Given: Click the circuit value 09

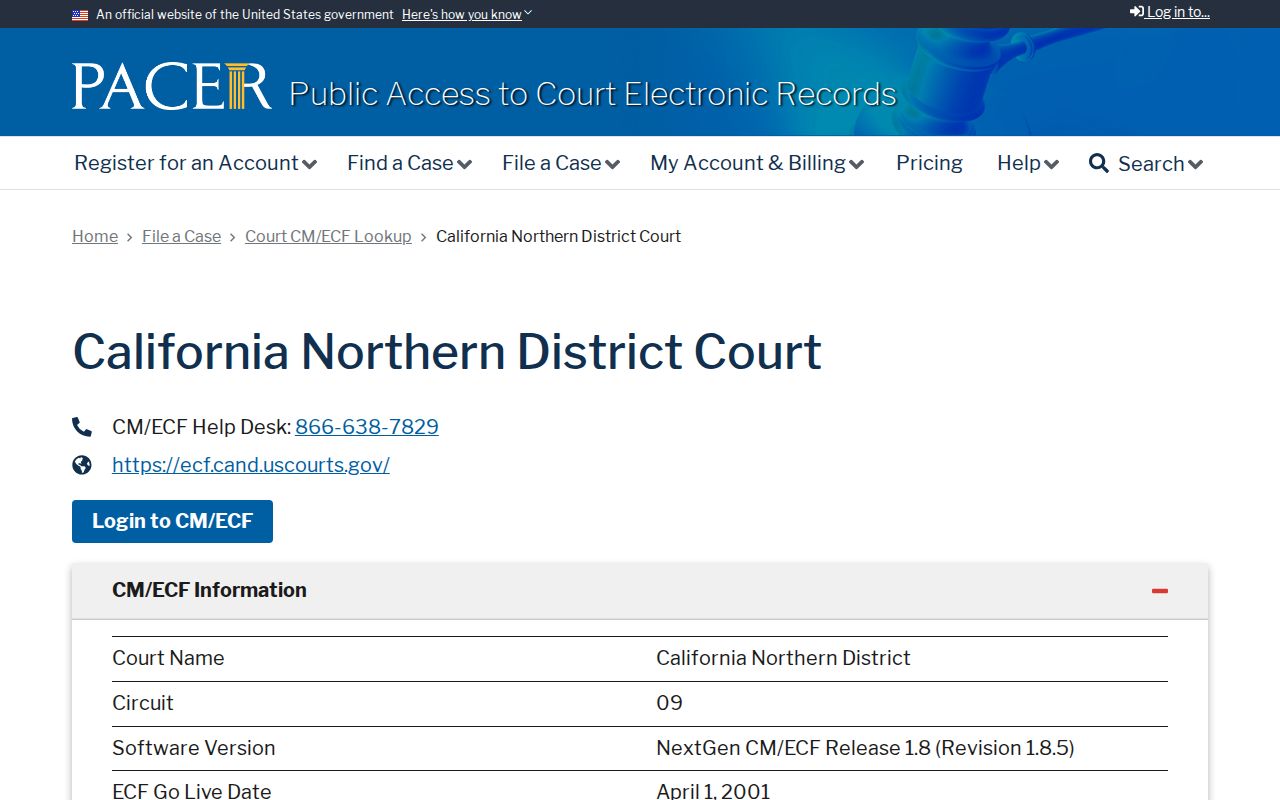Looking at the screenshot, I should 669,703.
